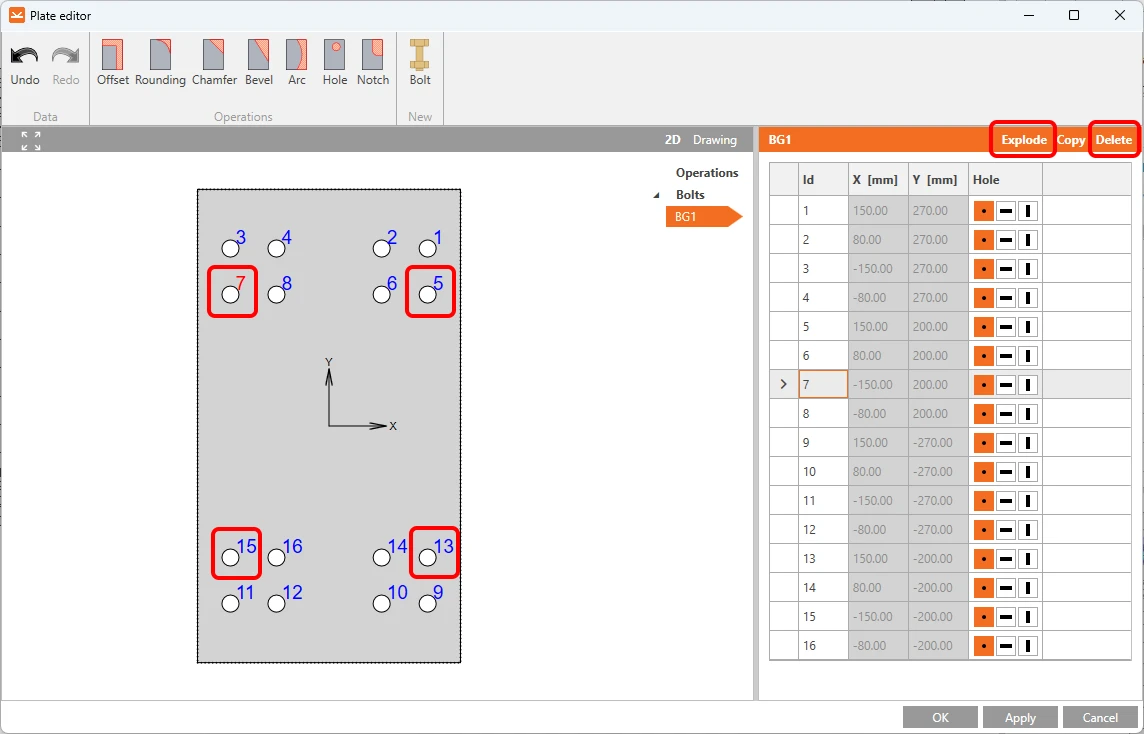1144x734 pixels.
Task: Select bolt hole 5 in the drawing
Action: pyautogui.click(x=428, y=295)
